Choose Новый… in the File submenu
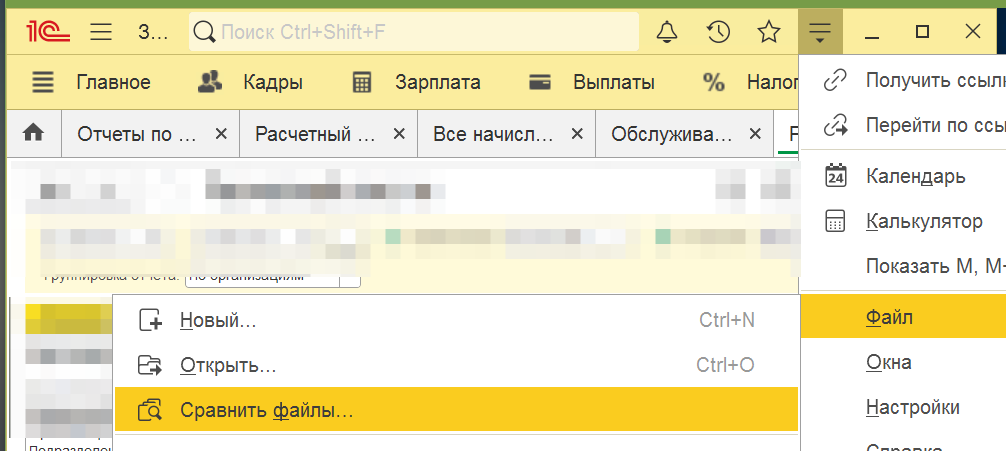This screenshot has height=451, width=1006. pyautogui.click(x=456, y=320)
